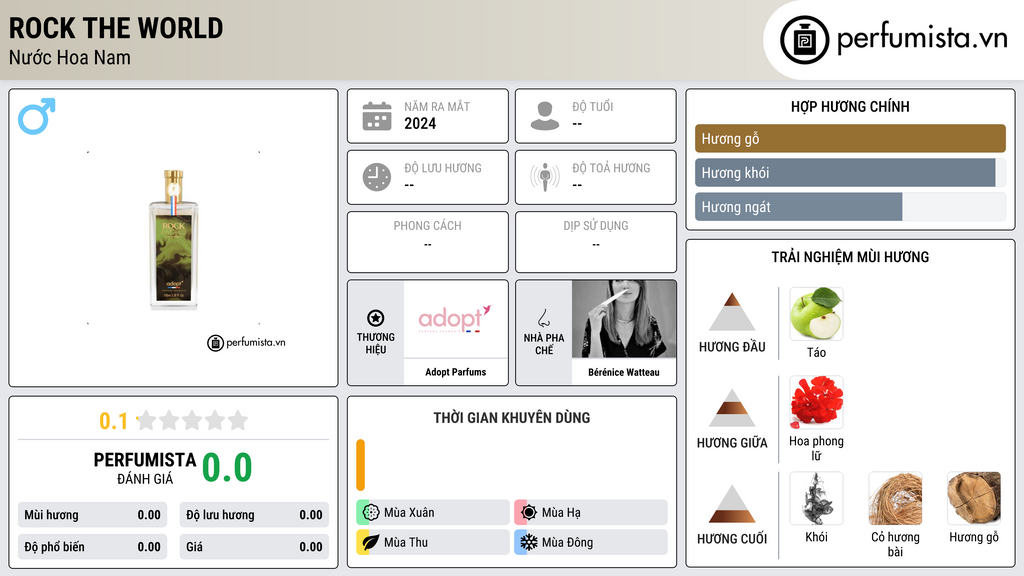Open the Adopt Parfums brand link
The image size is (1024, 576).
(x=456, y=372)
